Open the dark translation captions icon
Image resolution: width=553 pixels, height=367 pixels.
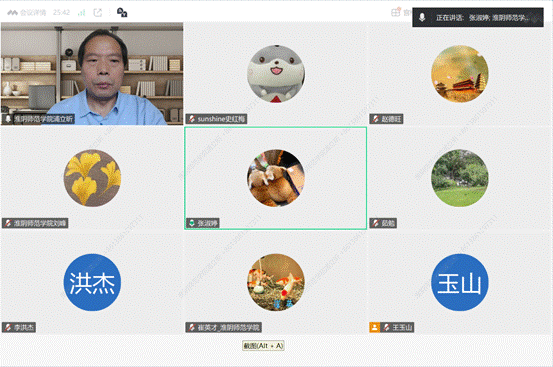[122, 13]
